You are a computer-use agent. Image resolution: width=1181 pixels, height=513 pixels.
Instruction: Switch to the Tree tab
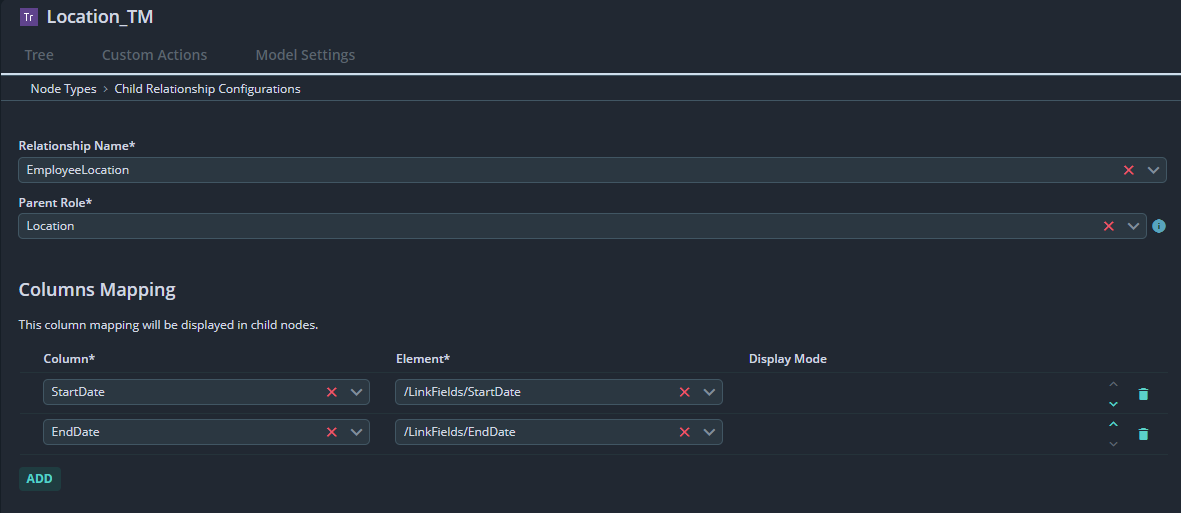39,55
